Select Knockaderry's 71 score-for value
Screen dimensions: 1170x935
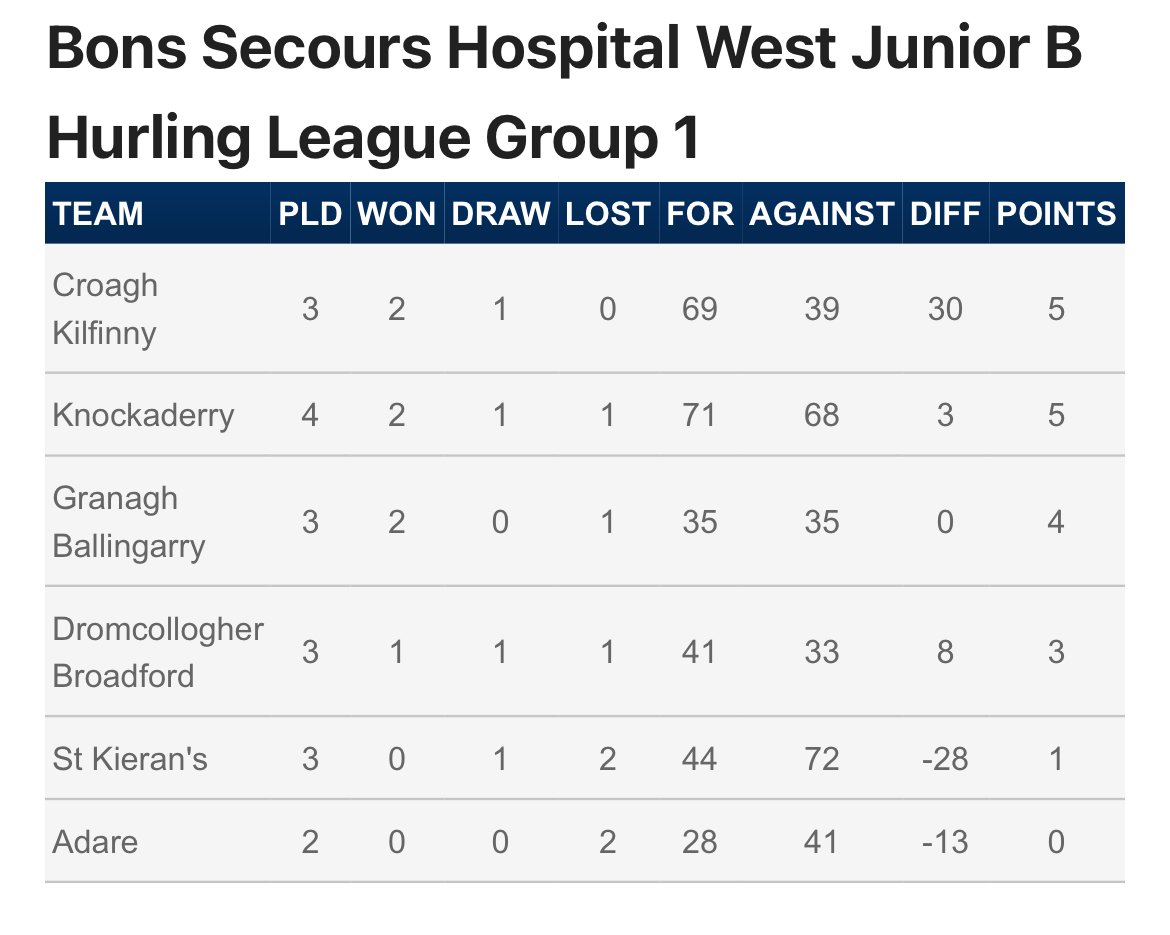pyautogui.click(x=699, y=415)
